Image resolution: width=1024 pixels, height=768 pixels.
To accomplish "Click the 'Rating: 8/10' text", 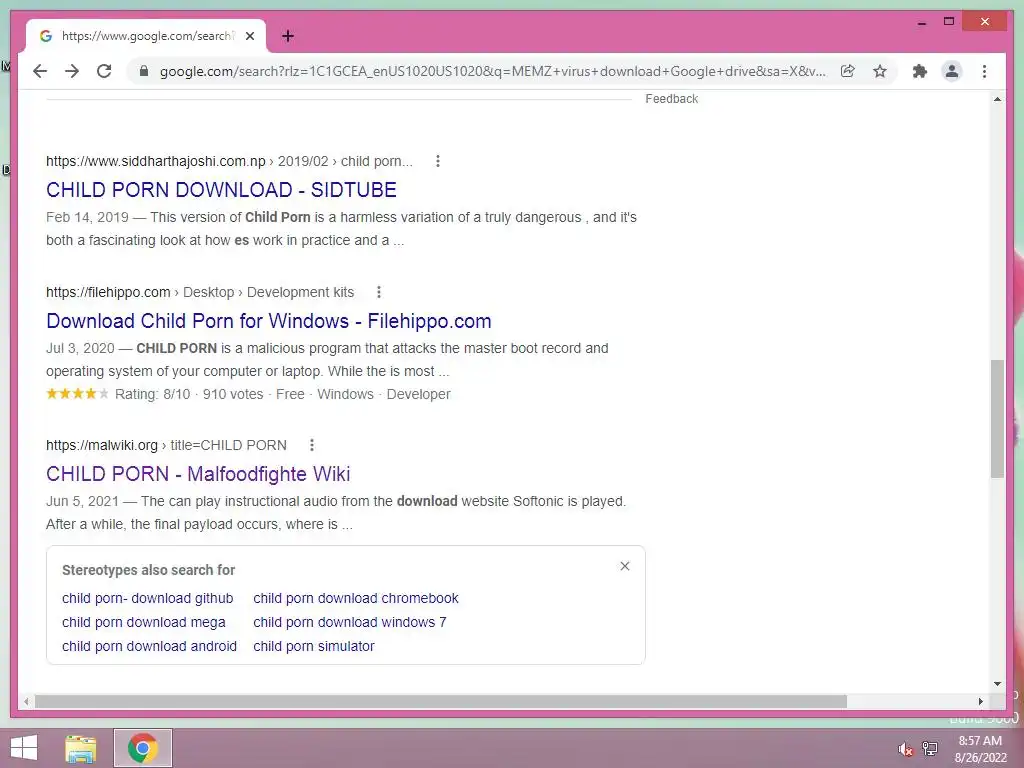I will tap(153, 394).
